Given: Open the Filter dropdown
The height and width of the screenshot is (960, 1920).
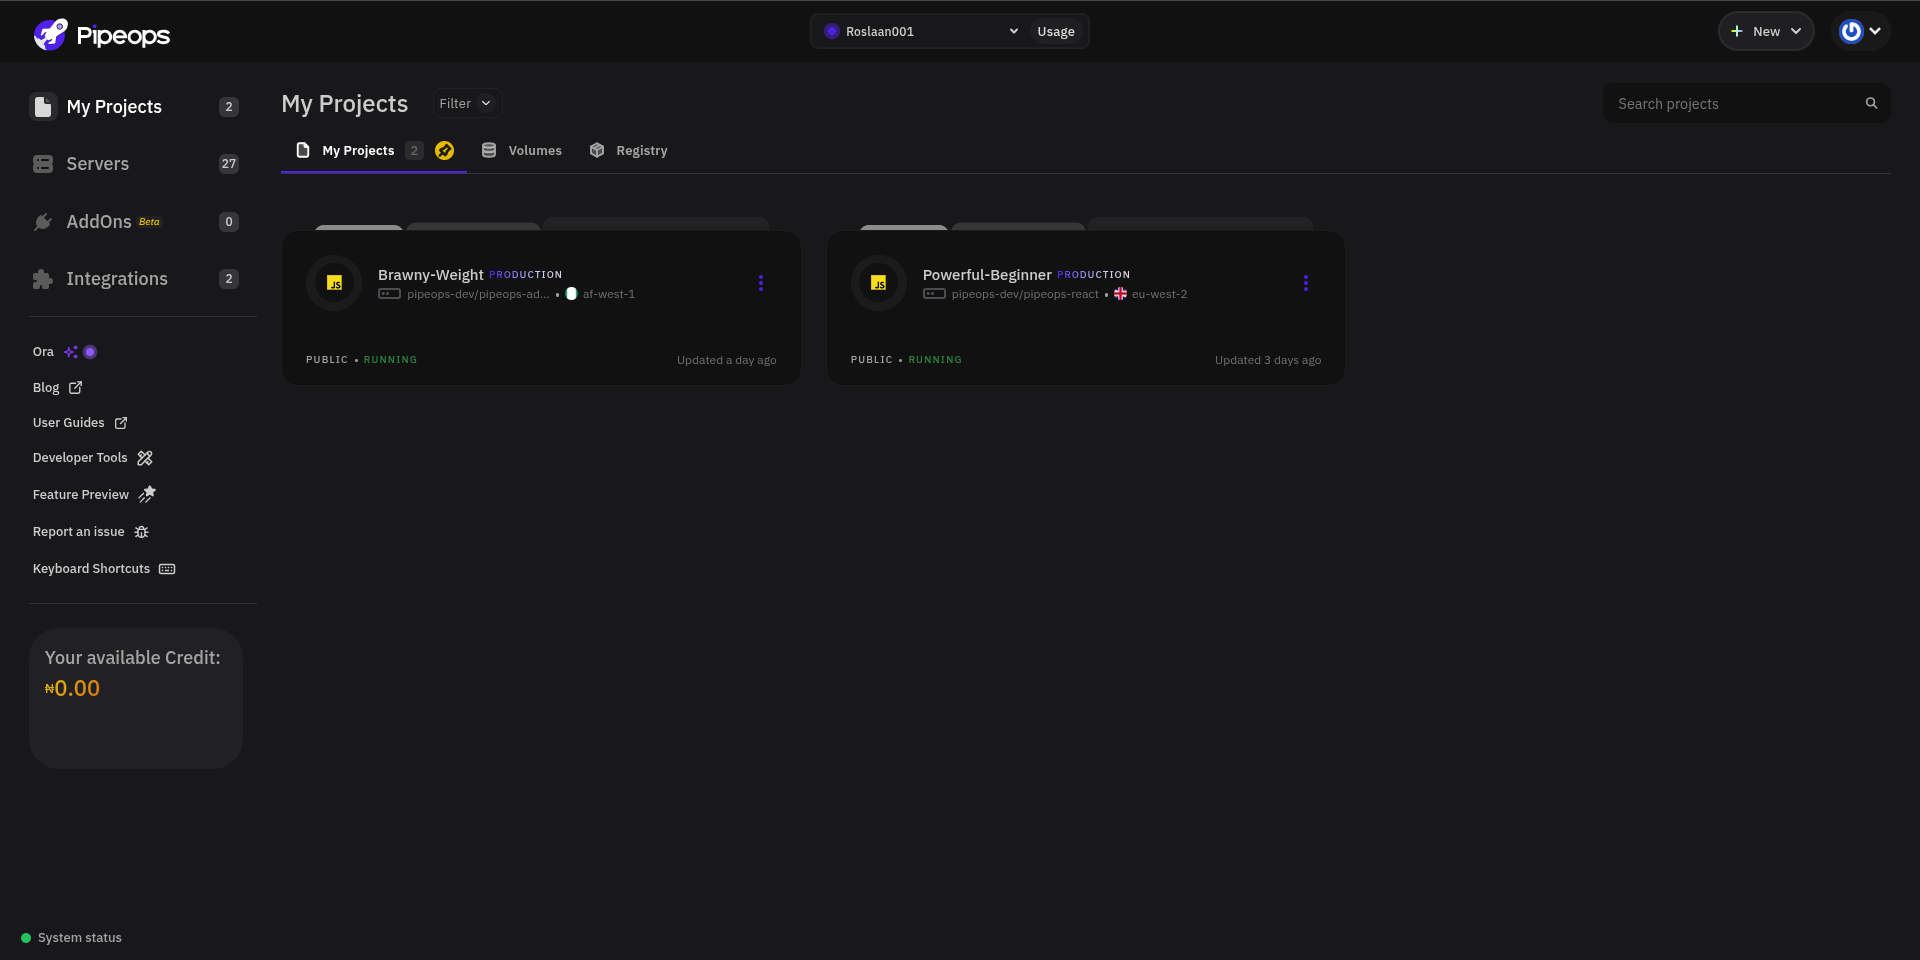Looking at the screenshot, I should click(x=467, y=103).
